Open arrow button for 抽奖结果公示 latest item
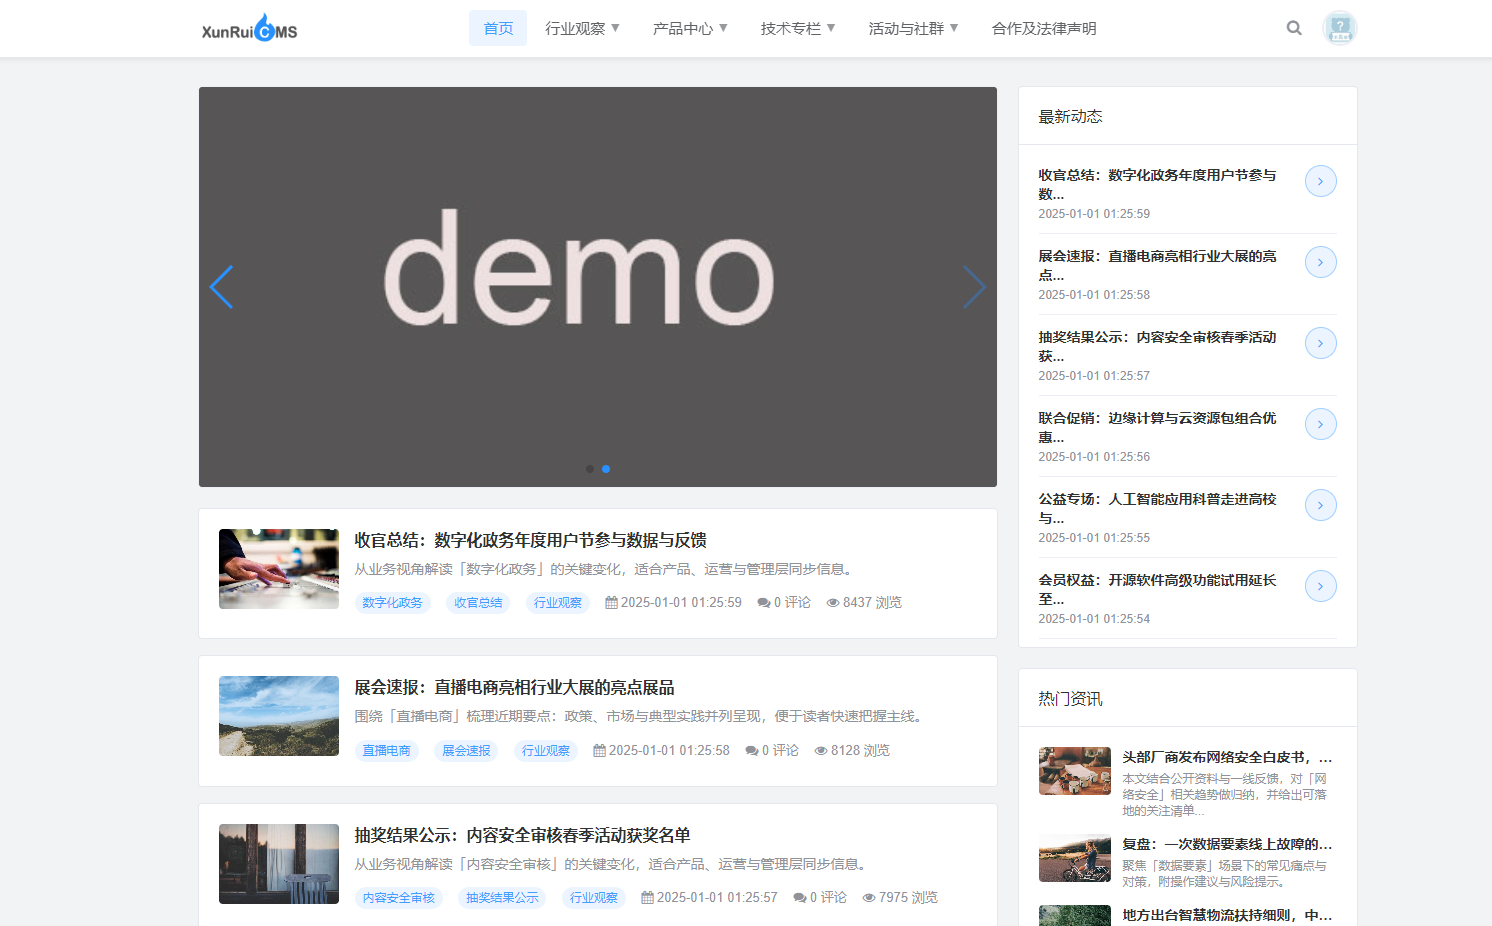Screen dimensions: 1492x926 coord(1321,343)
